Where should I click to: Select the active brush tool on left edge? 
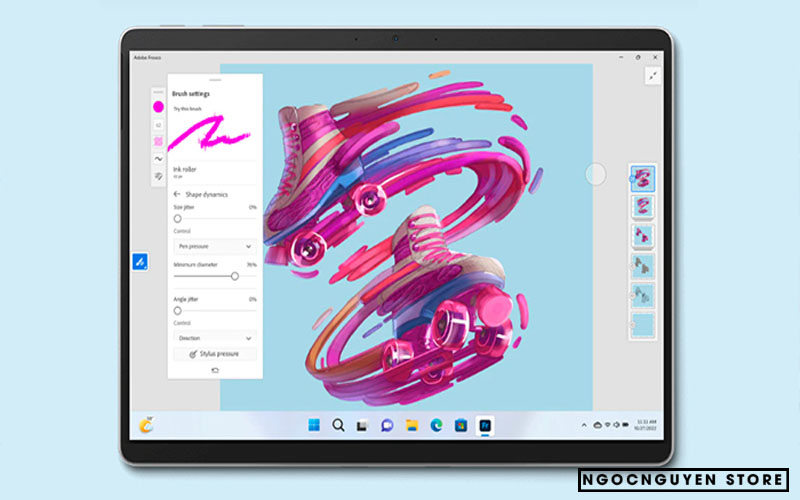click(x=141, y=262)
